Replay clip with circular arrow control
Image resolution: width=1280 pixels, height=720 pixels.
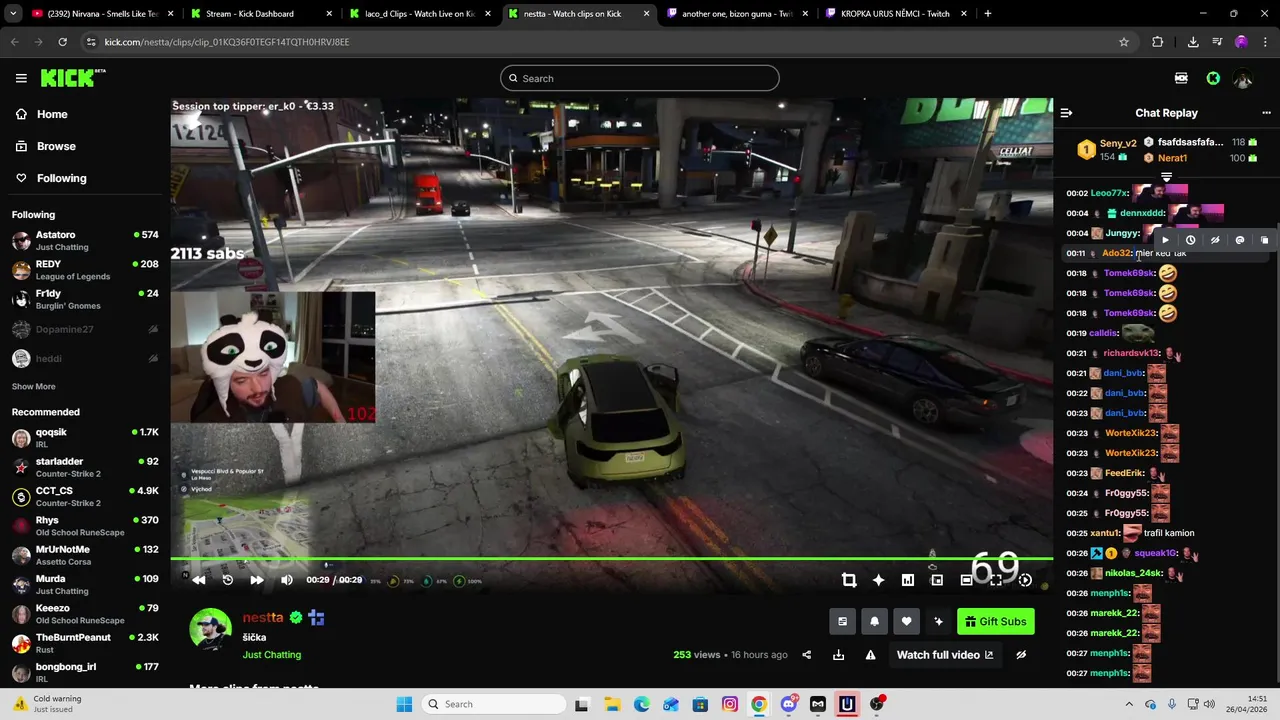coord(228,580)
